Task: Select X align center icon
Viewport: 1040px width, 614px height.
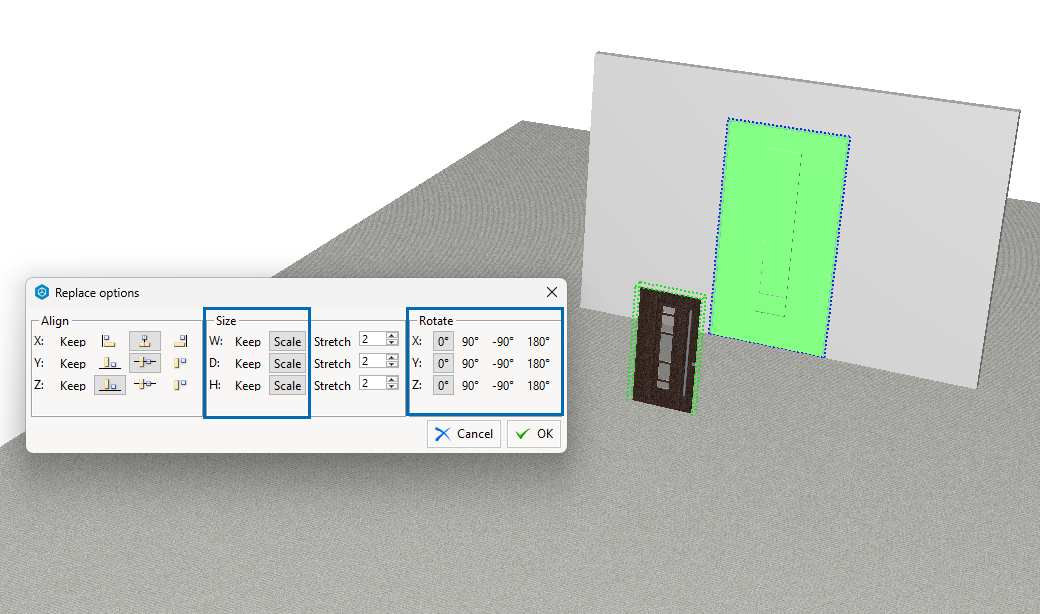Action: [145, 341]
